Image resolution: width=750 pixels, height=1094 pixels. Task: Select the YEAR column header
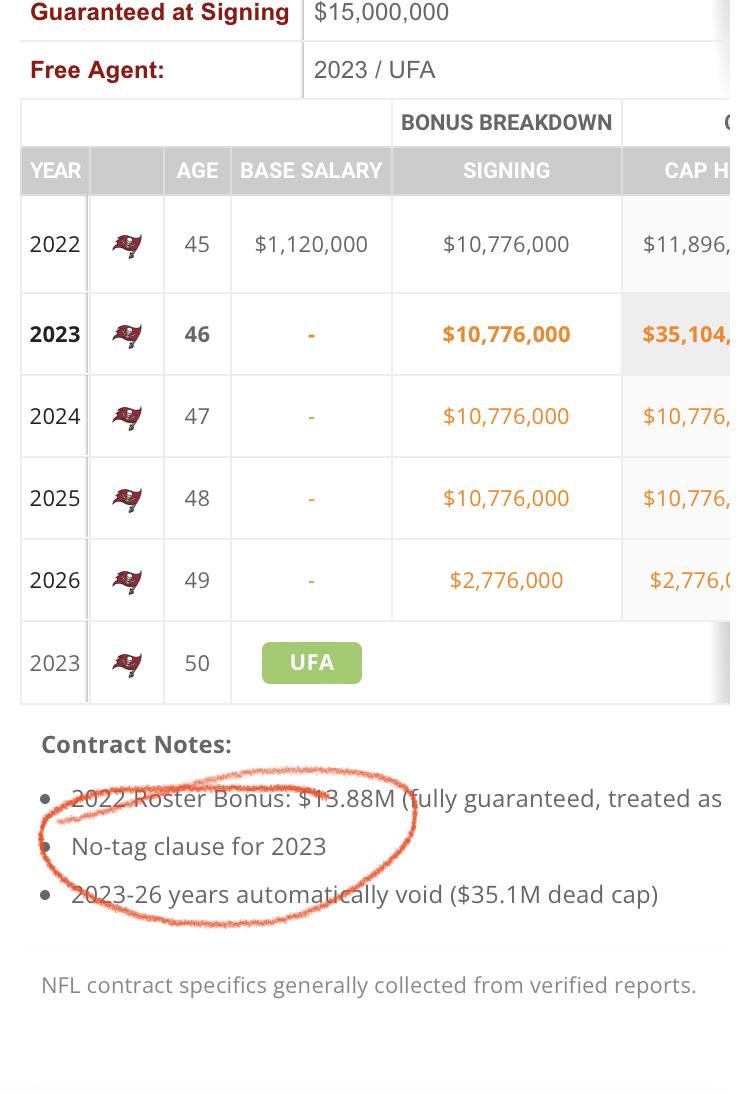click(55, 171)
